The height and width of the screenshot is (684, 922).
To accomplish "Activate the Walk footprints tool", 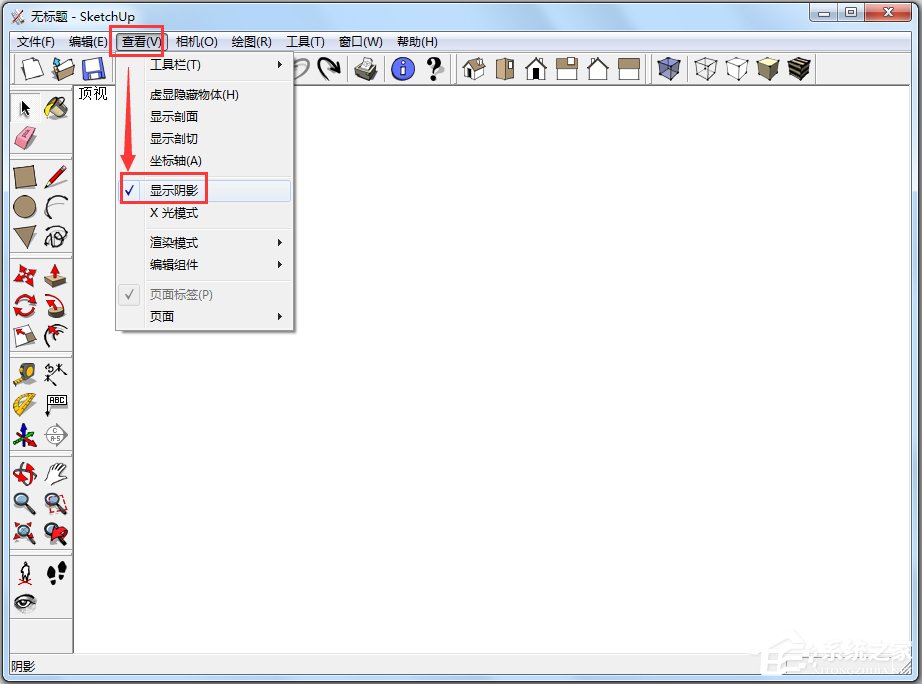I will click(x=56, y=573).
